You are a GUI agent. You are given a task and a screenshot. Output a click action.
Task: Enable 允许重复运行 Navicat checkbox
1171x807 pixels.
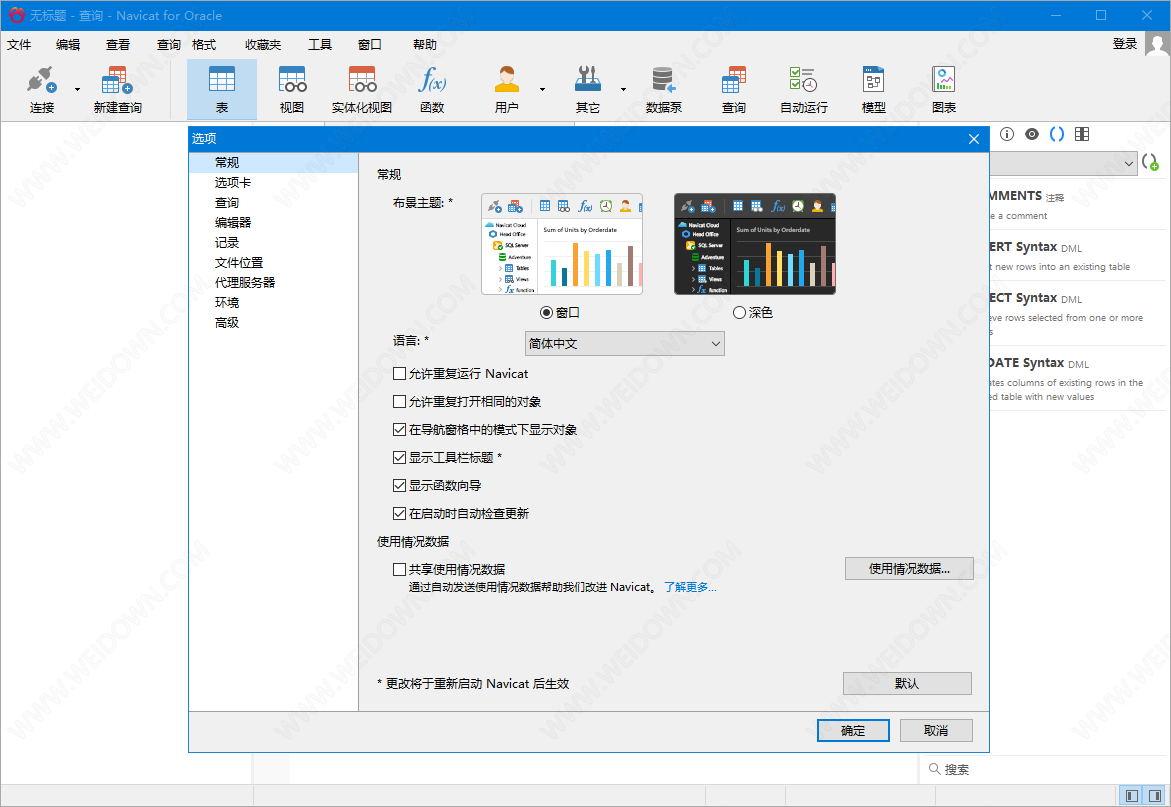400,373
